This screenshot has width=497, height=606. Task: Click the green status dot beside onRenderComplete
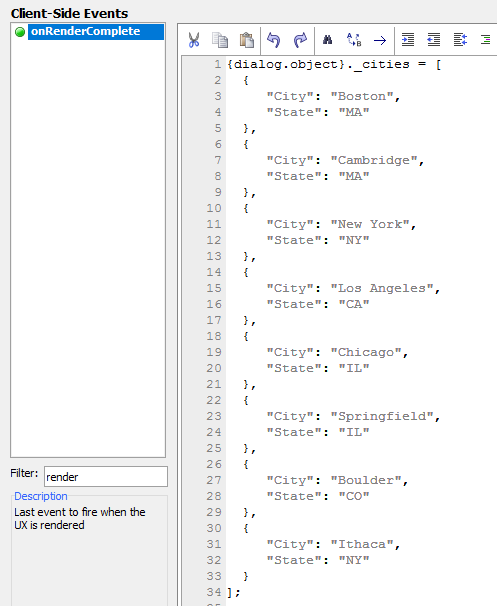coord(20,32)
